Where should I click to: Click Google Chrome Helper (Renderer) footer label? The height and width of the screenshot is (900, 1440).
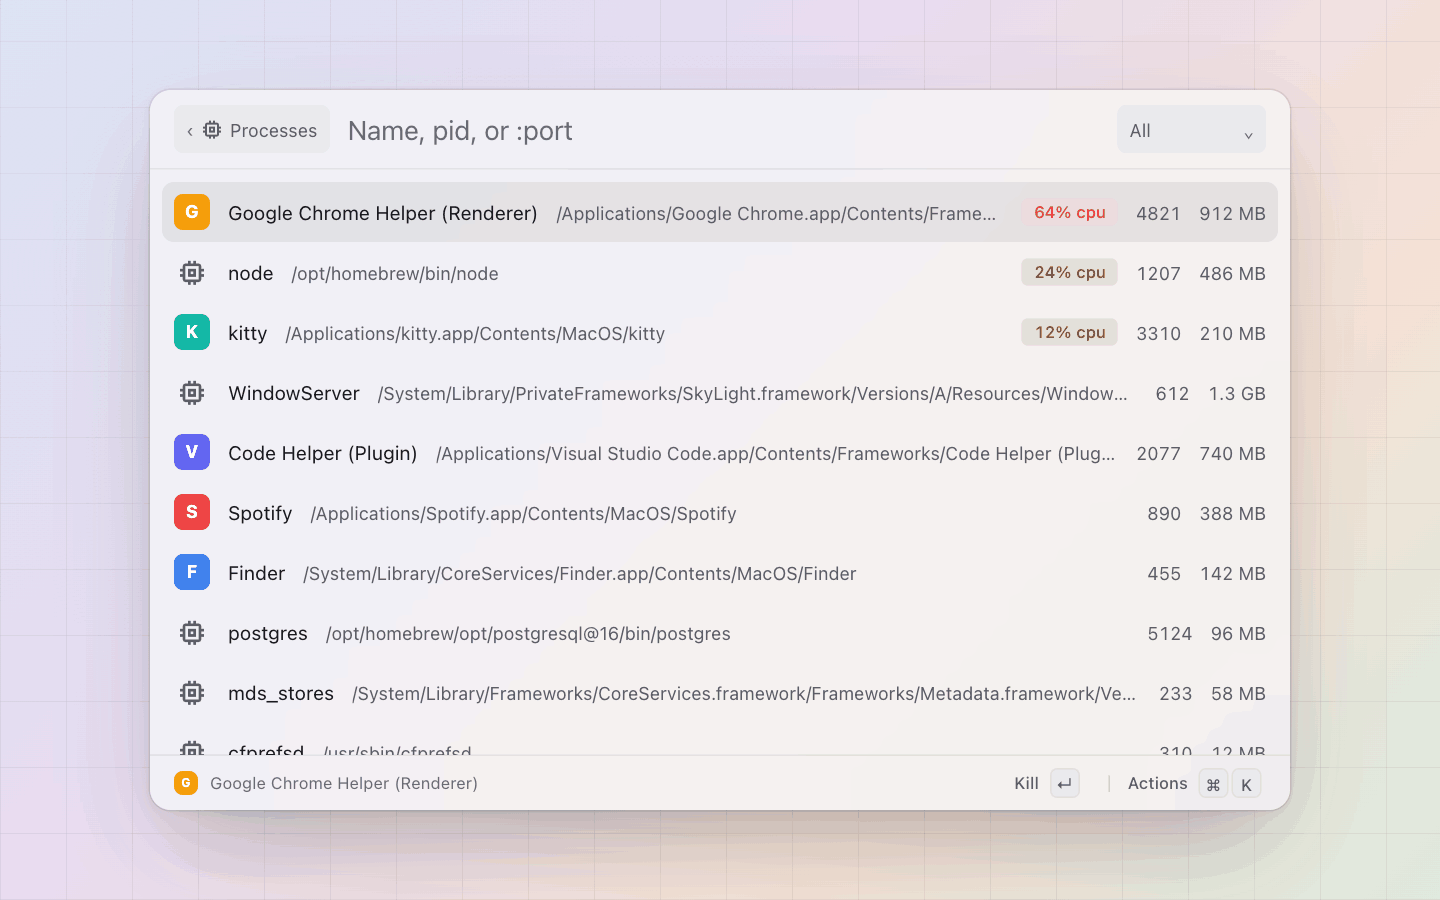344,783
